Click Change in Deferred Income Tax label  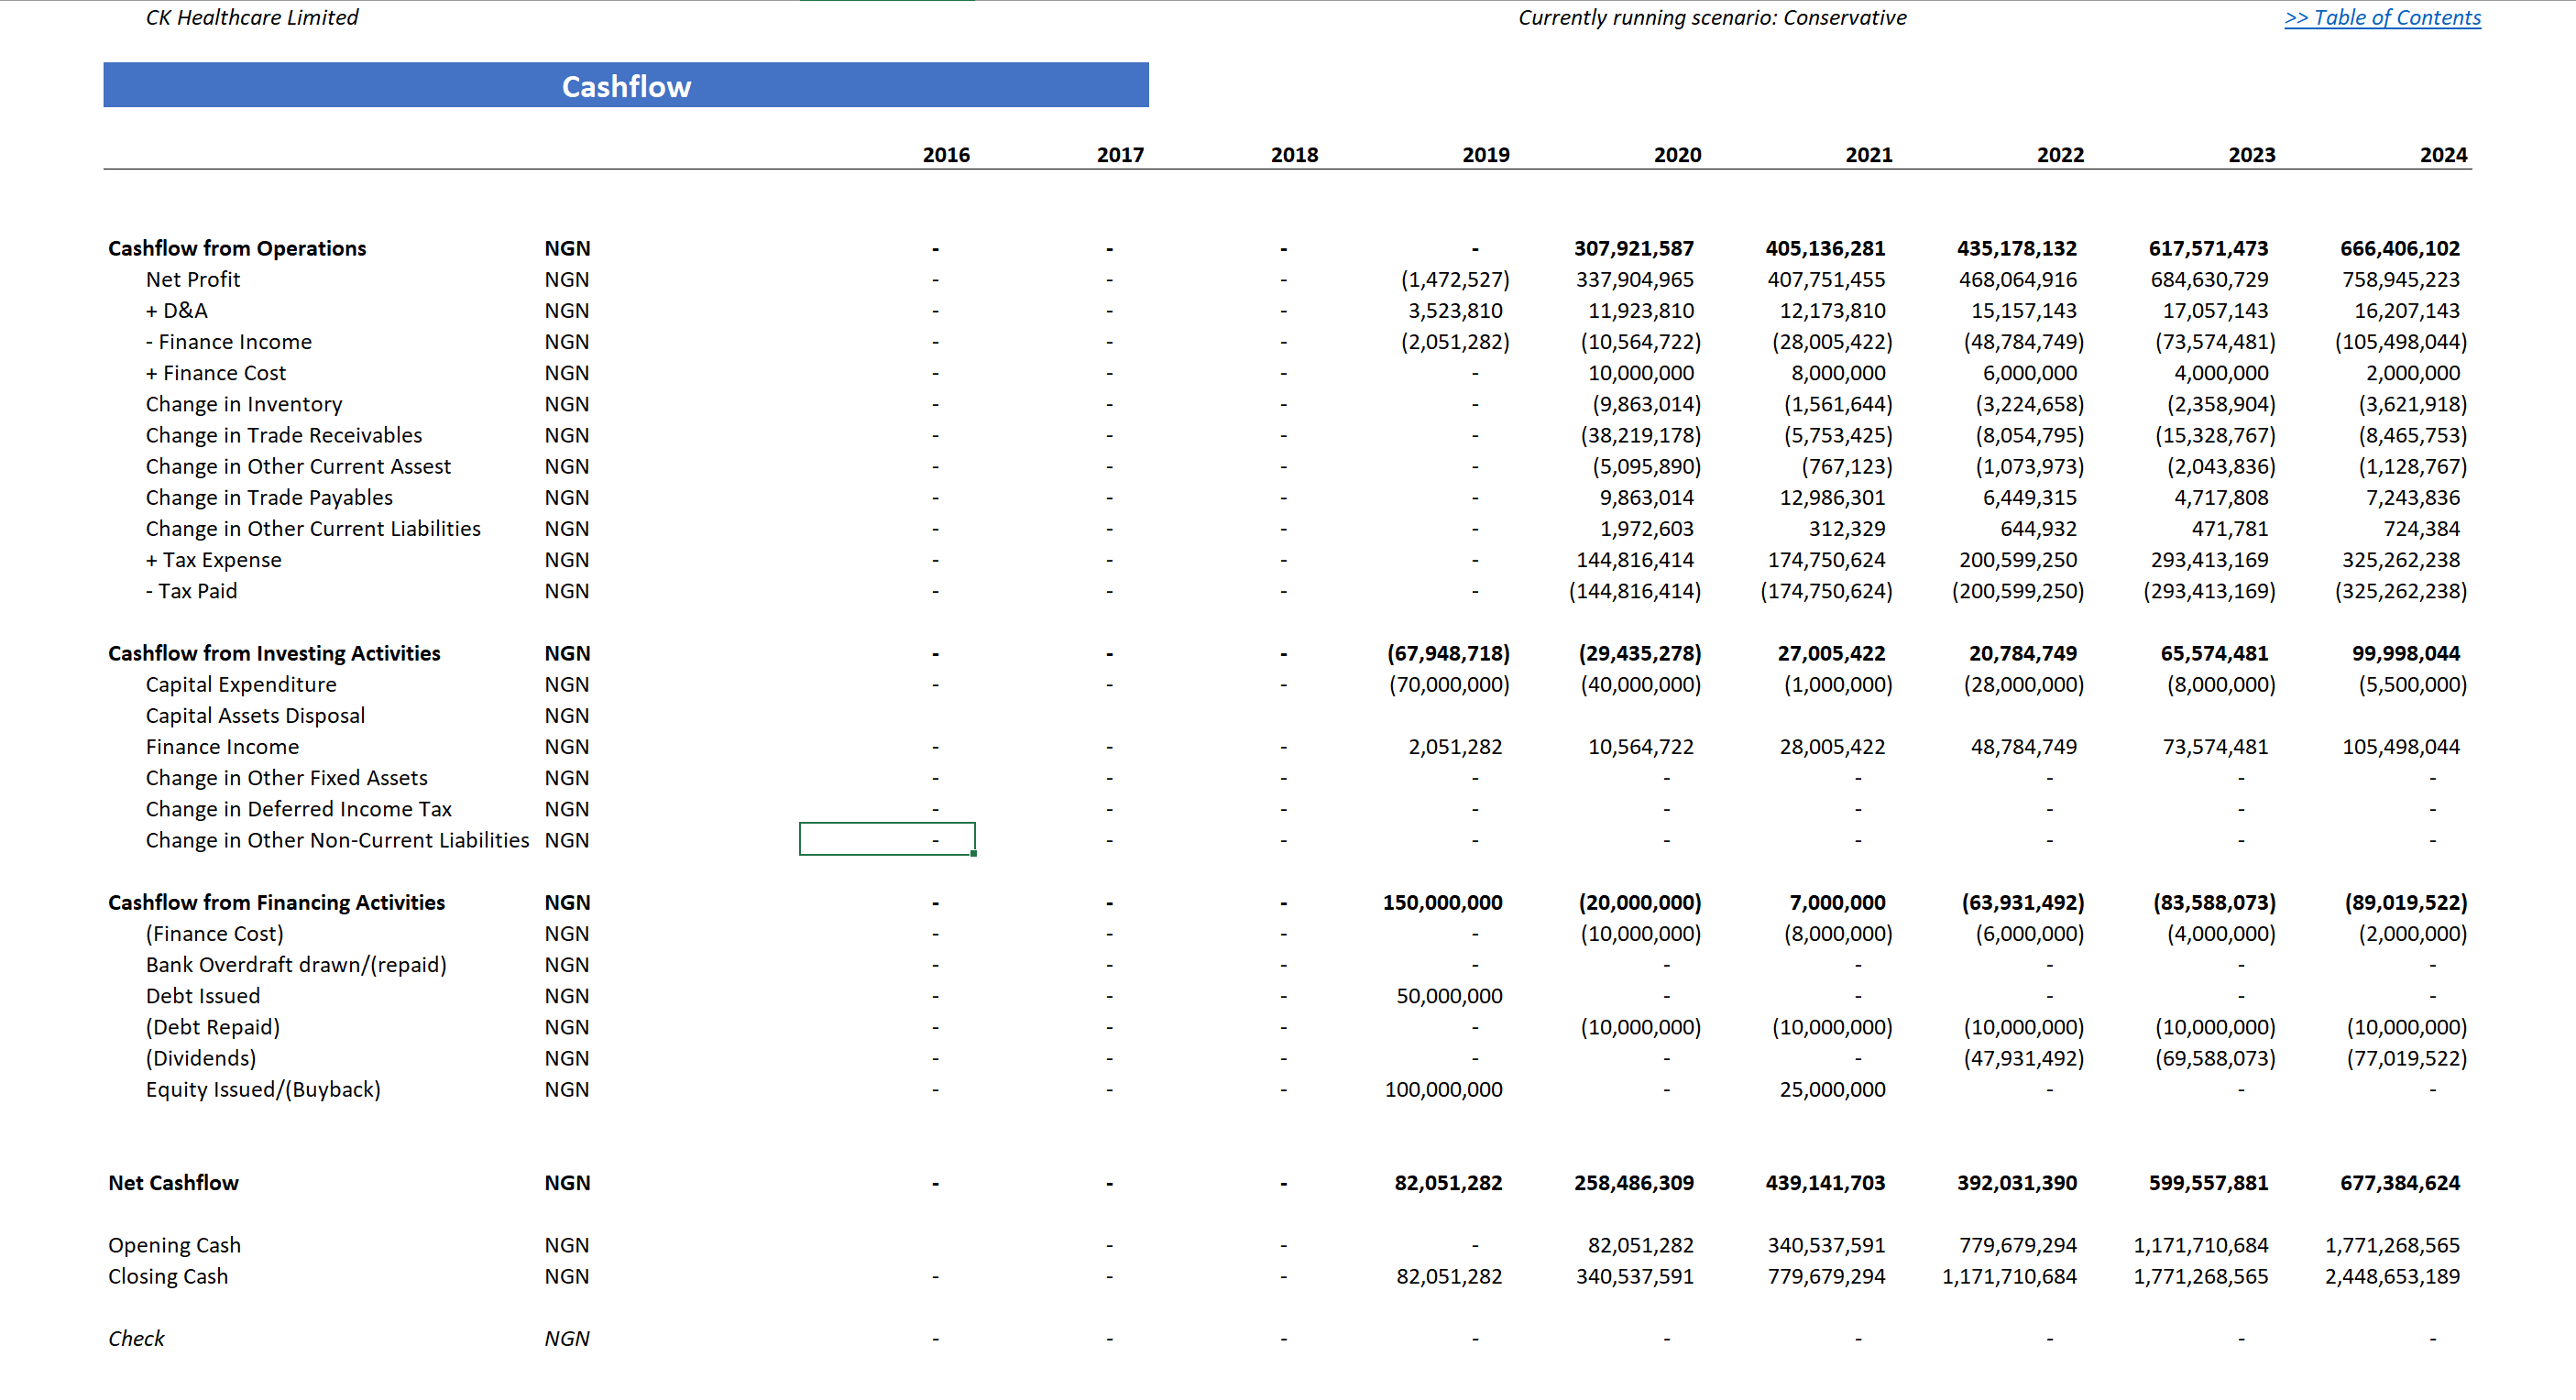tap(299, 808)
